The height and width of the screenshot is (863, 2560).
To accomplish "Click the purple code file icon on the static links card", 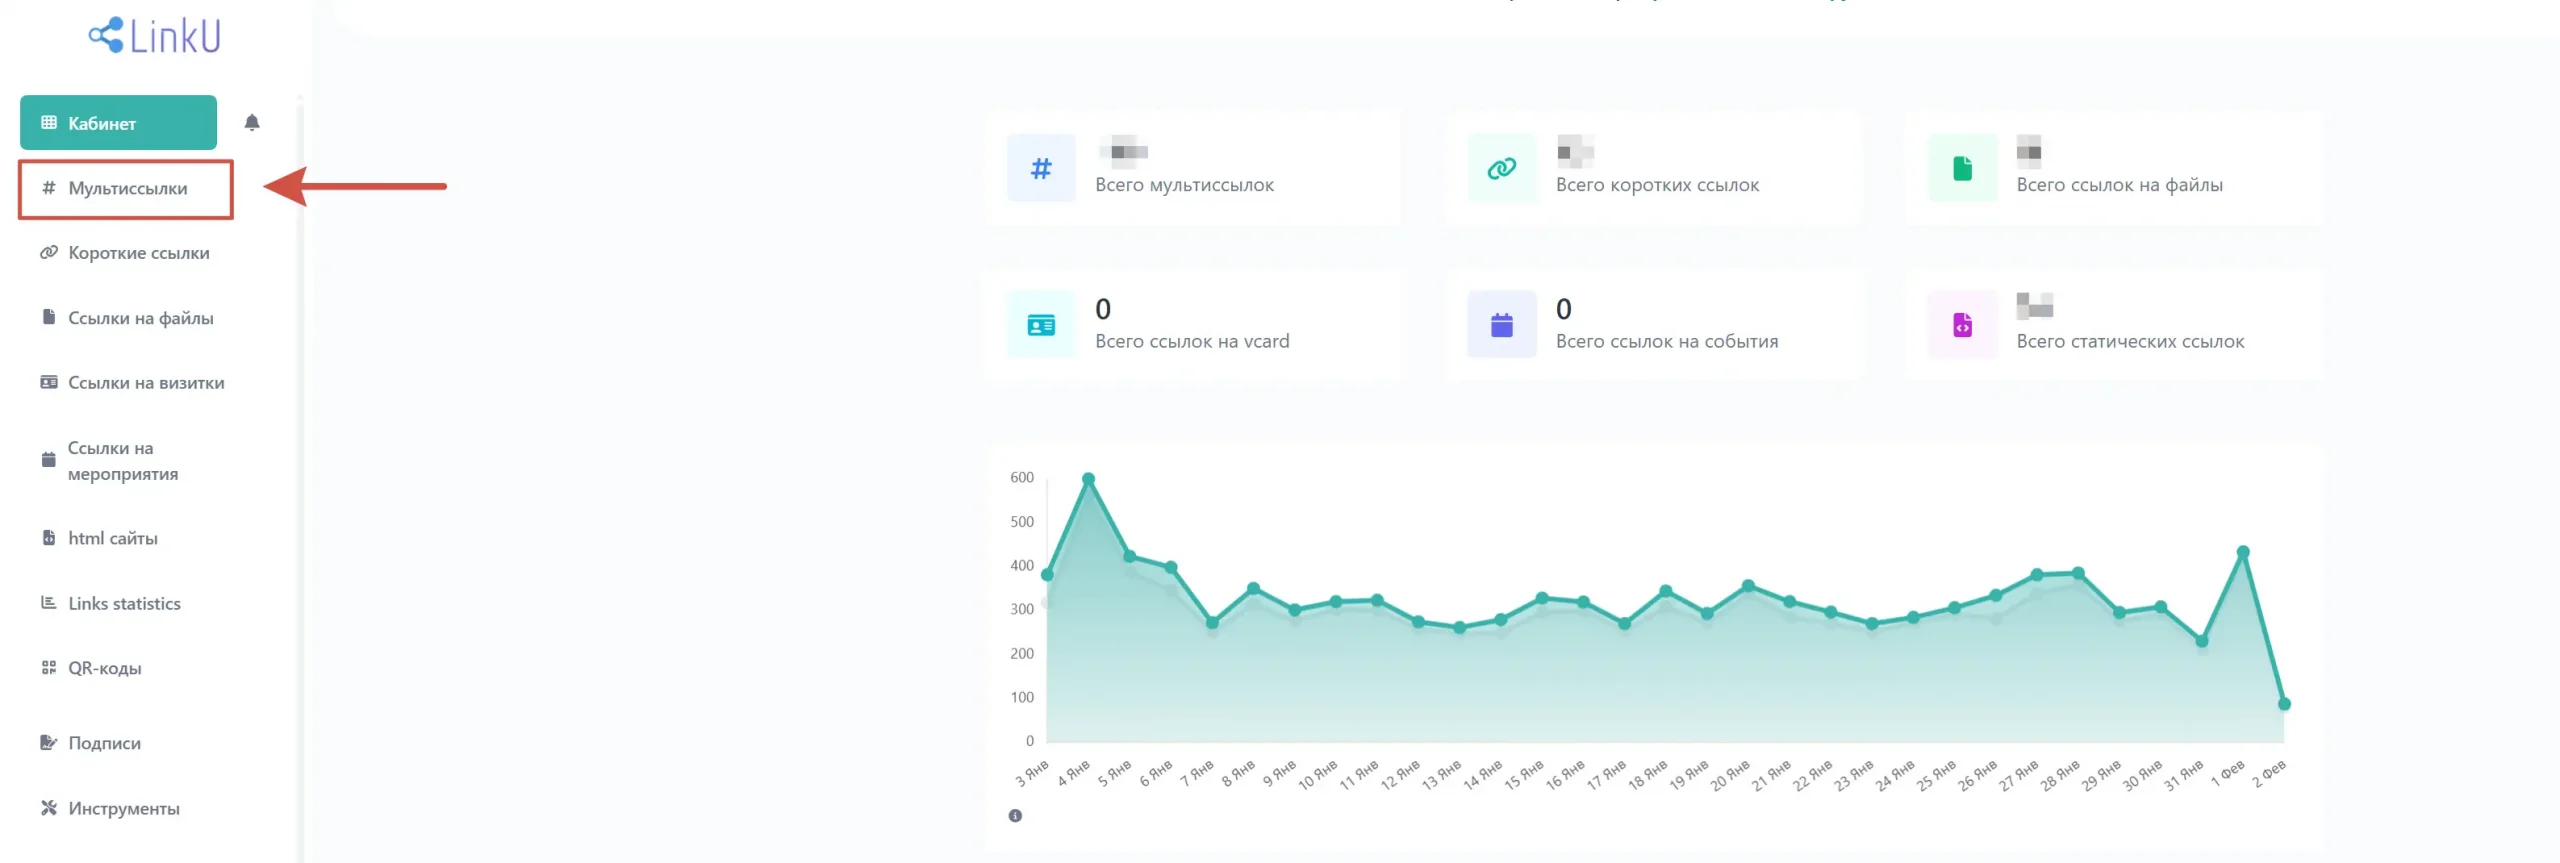I will (1963, 325).
